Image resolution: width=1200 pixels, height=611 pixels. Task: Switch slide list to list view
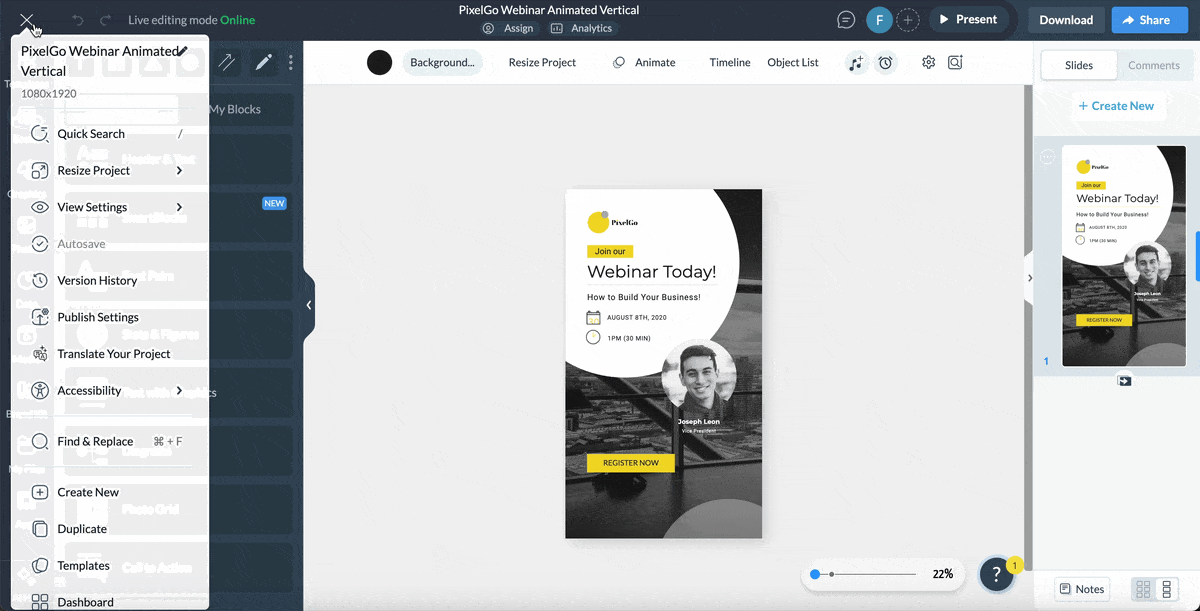(1166, 589)
